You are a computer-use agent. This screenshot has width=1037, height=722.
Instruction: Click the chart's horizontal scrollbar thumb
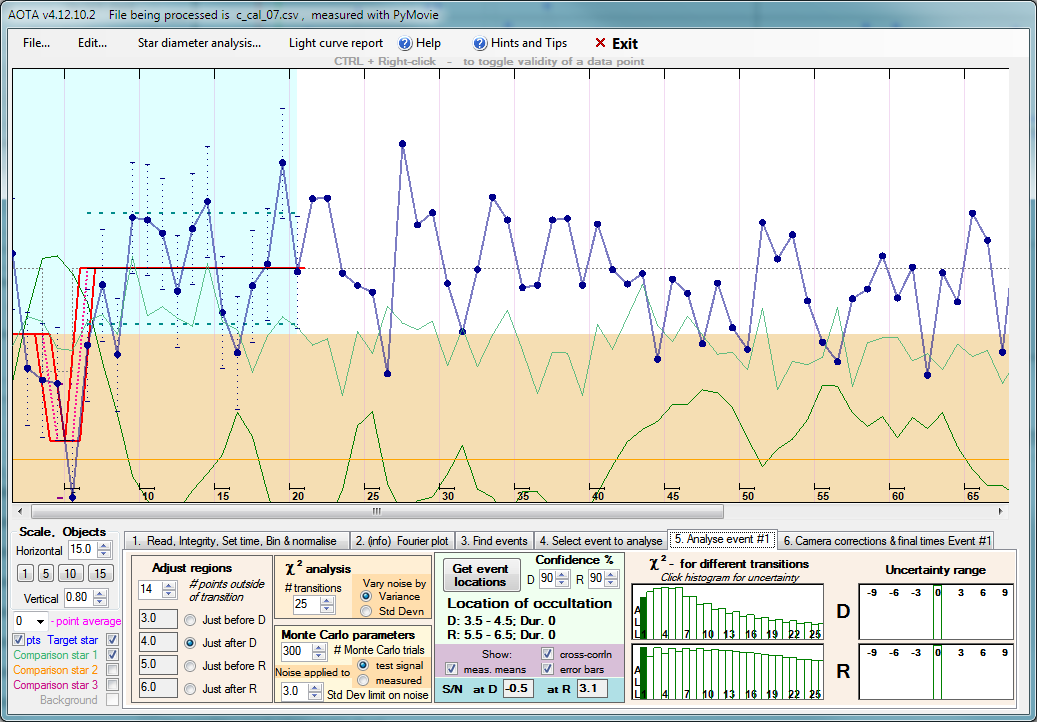click(x=377, y=511)
